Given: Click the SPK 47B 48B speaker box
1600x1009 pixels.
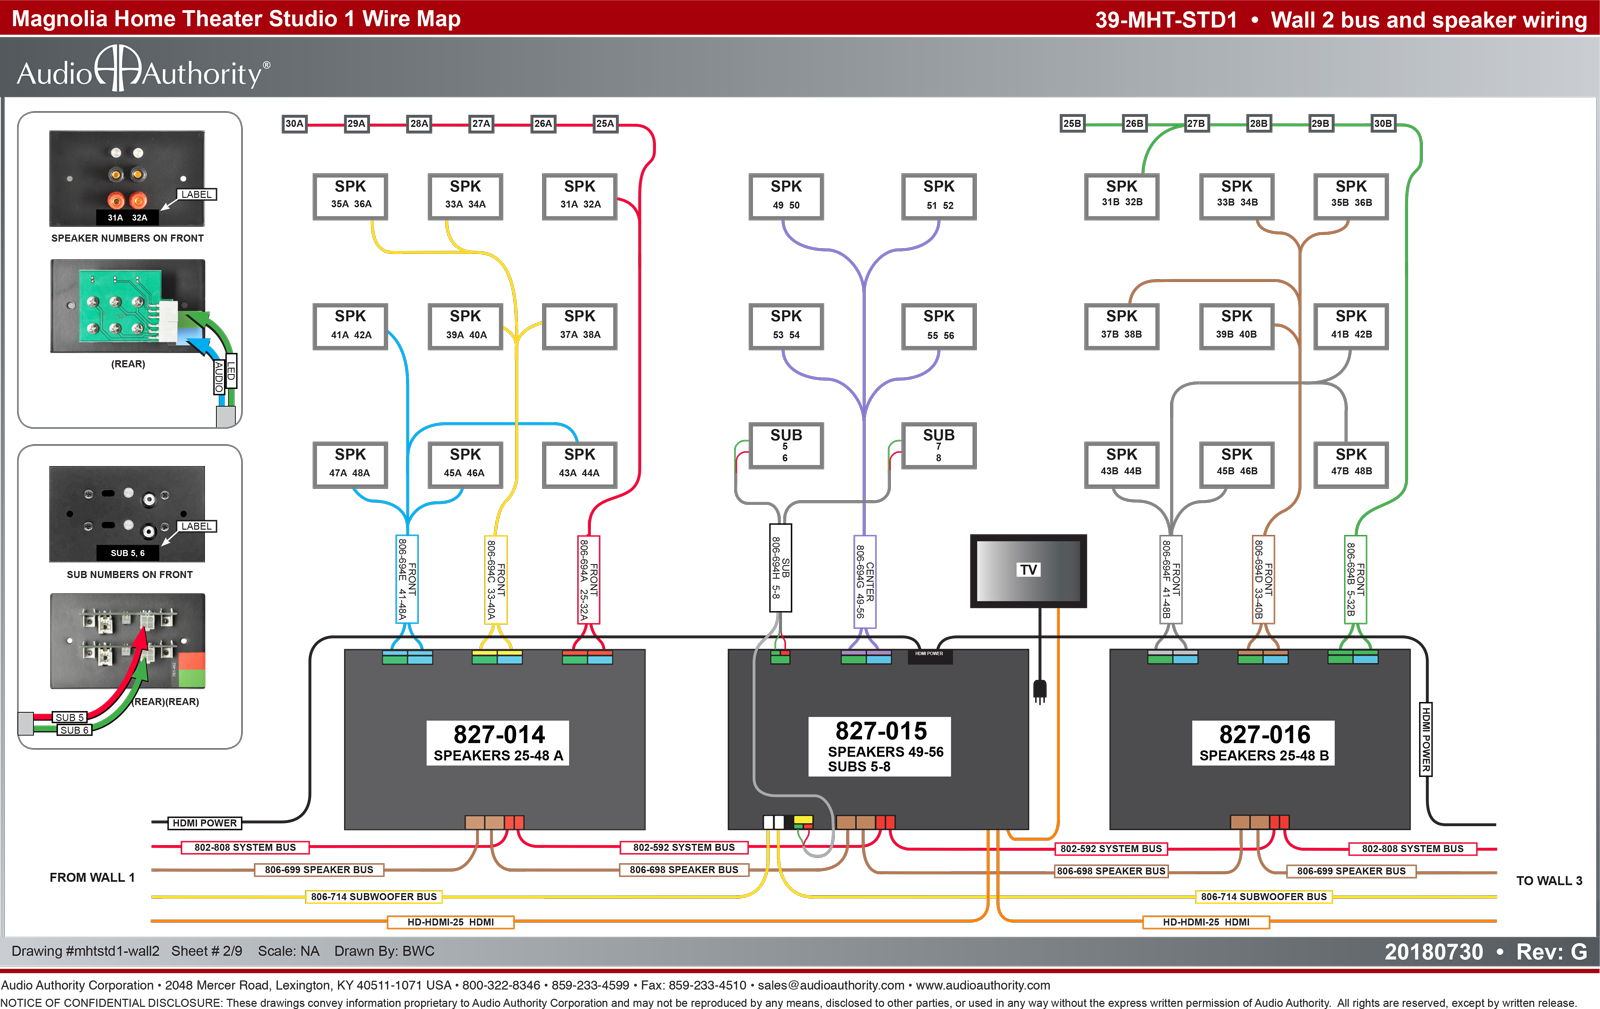Looking at the screenshot, I should click(1351, 464).
